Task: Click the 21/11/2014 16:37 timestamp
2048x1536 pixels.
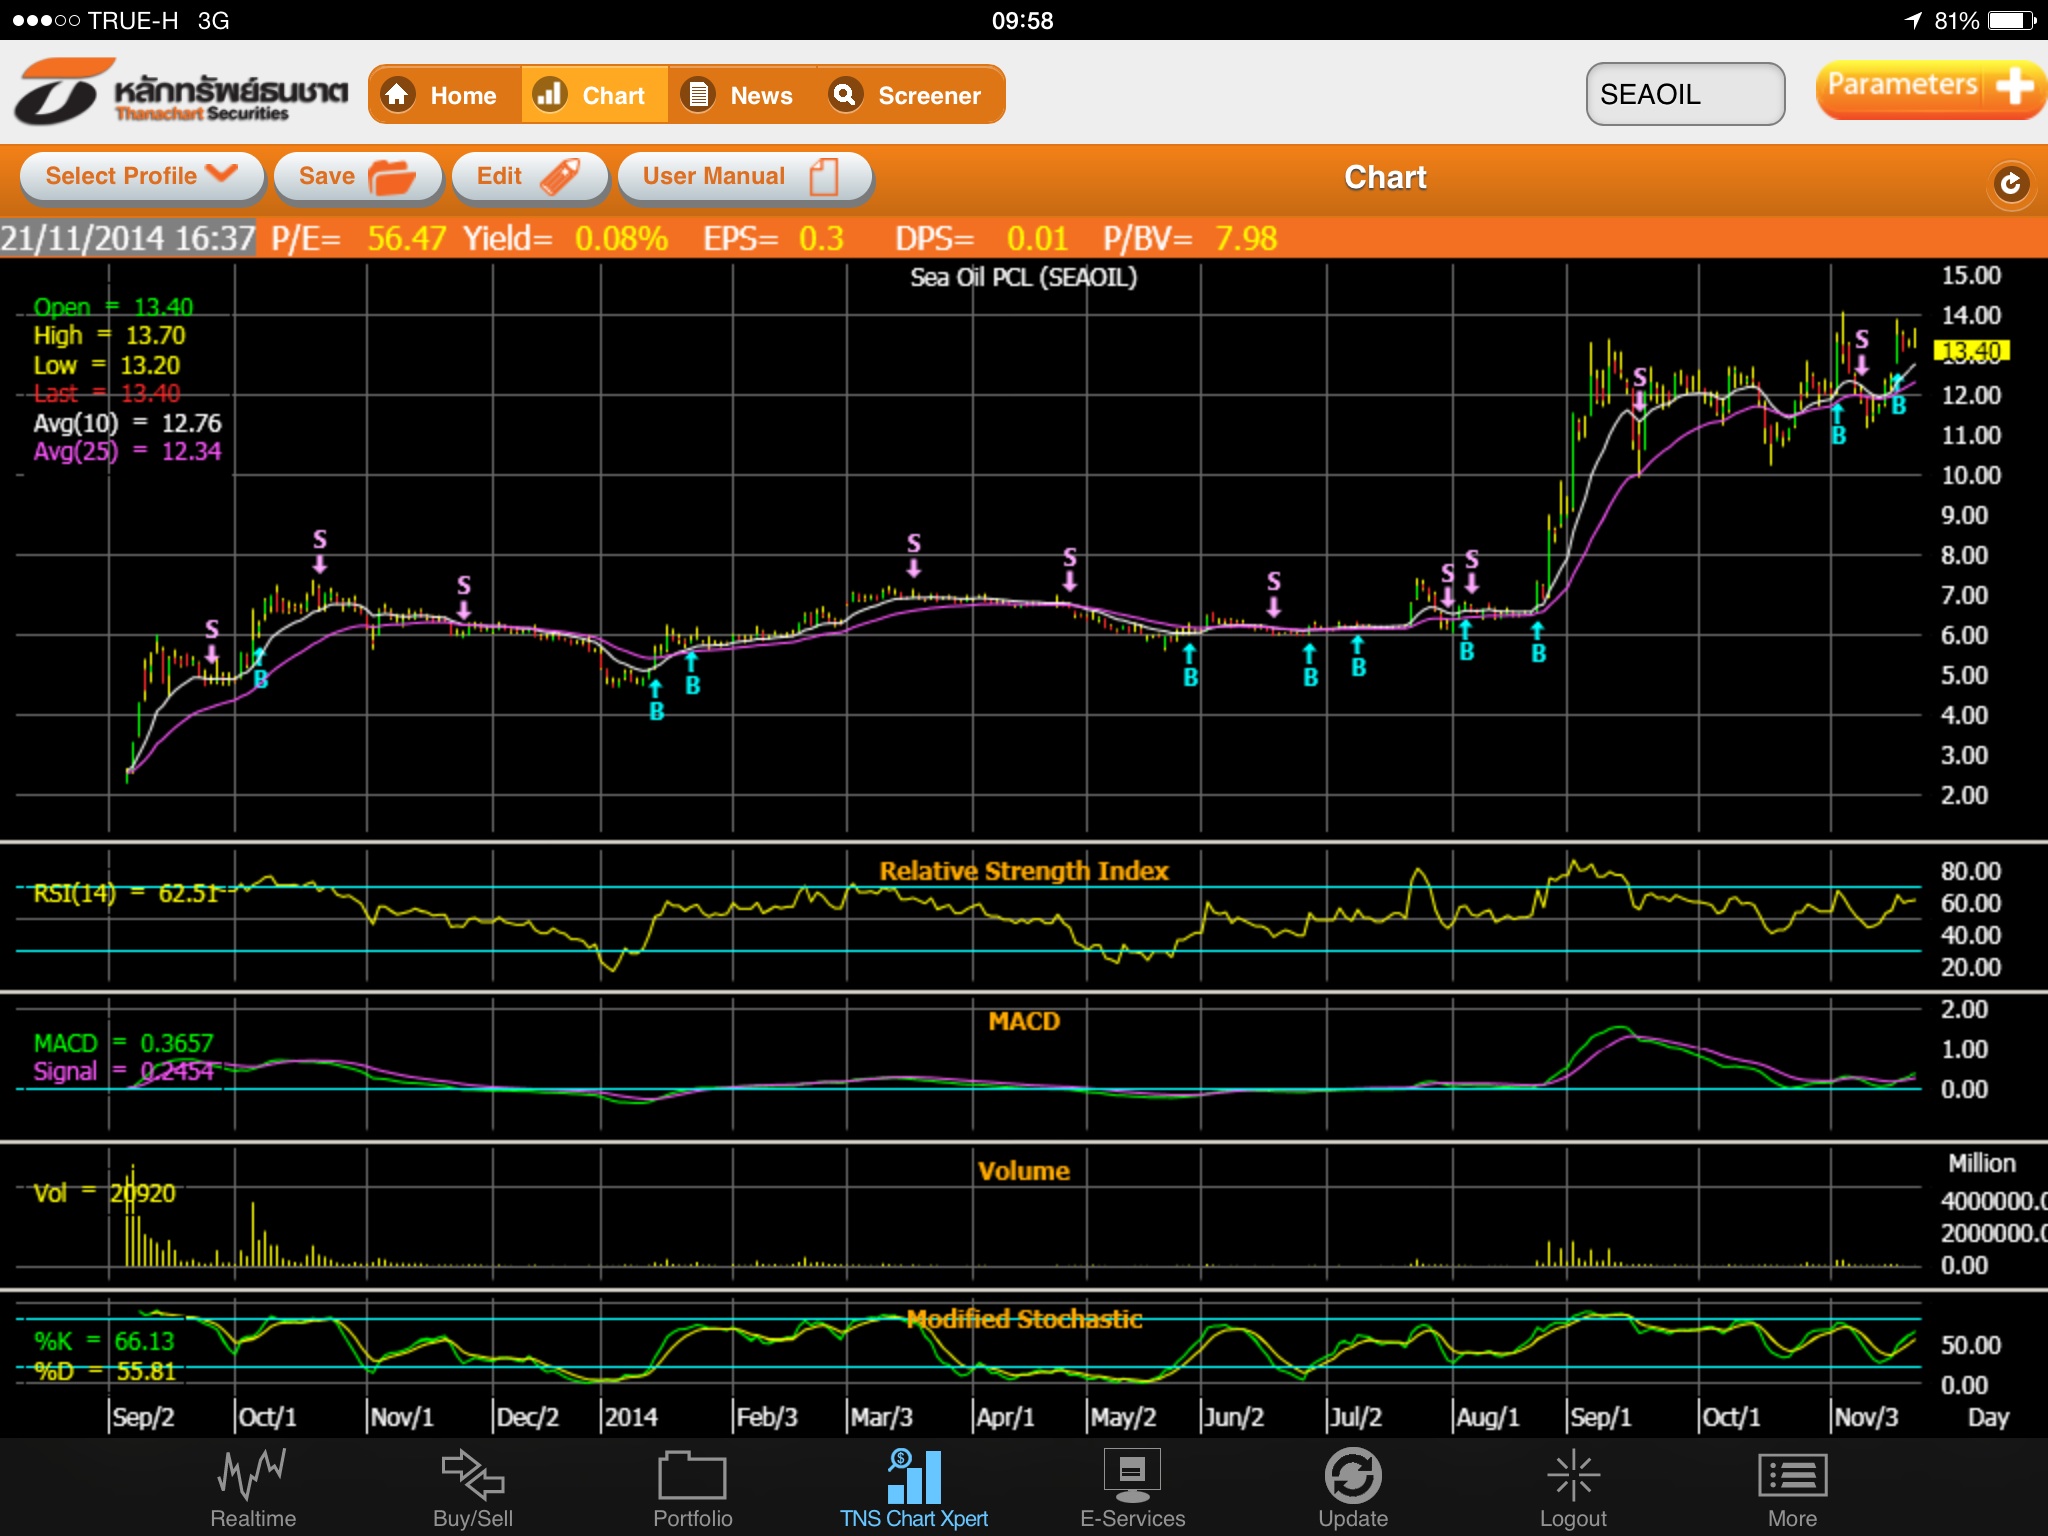Action: point(128,238)
